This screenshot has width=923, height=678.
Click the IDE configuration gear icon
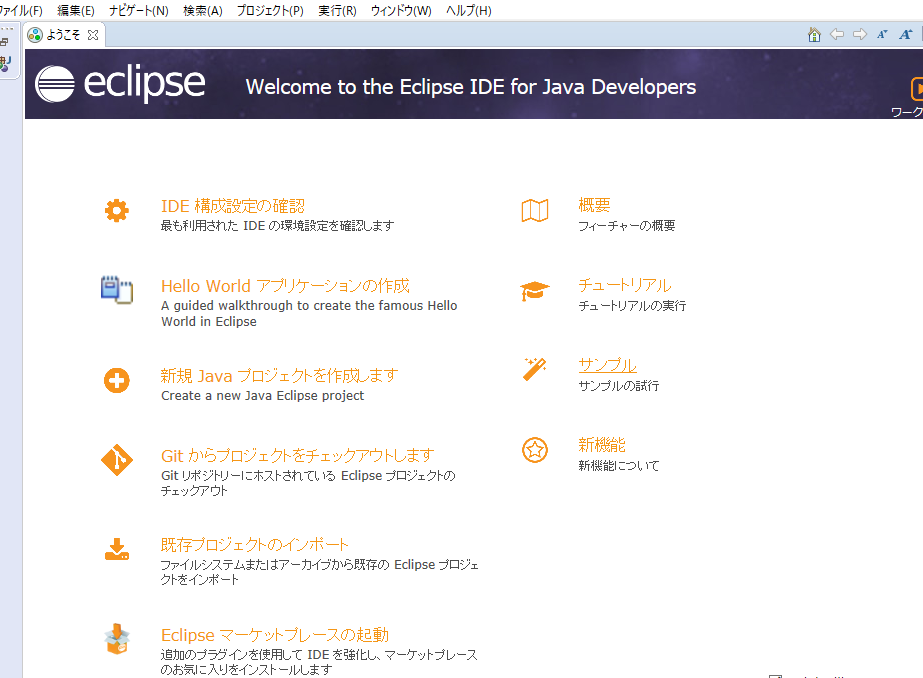click(x=117, y=211)
